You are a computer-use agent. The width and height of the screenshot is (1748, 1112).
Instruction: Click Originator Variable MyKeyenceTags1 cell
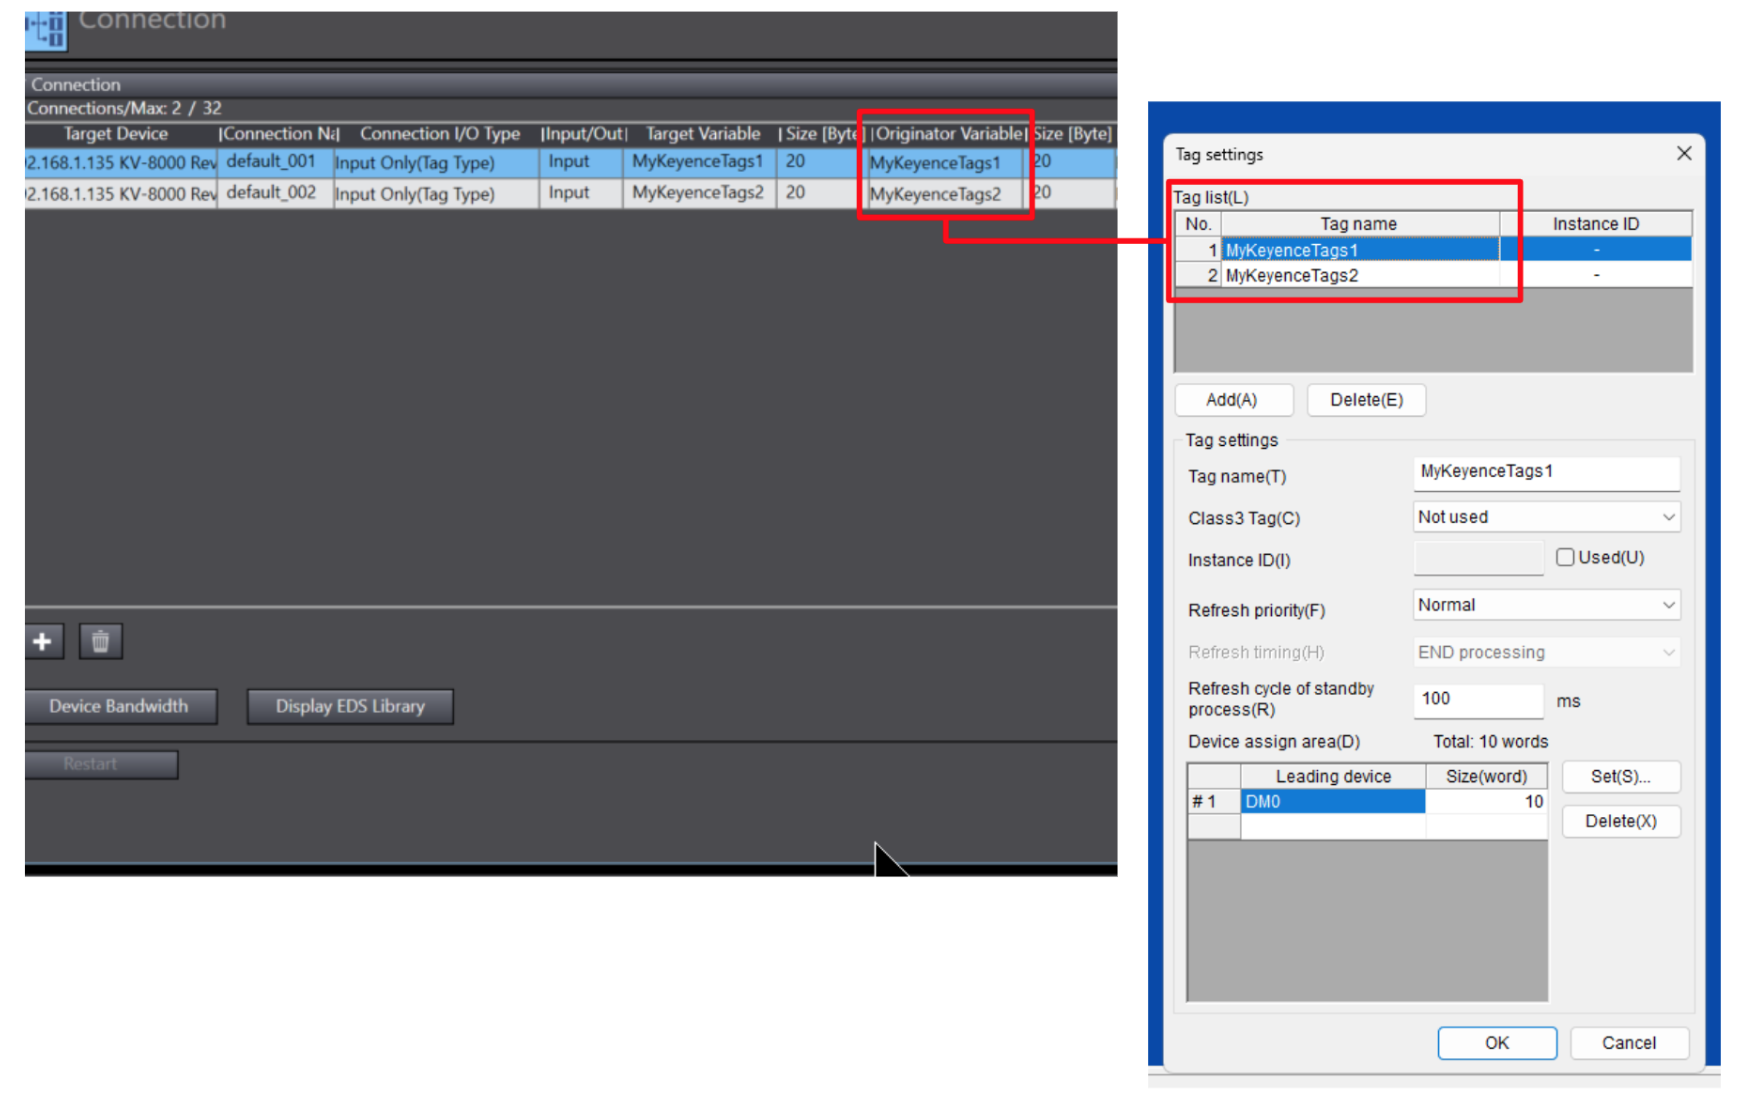(945, 162)
